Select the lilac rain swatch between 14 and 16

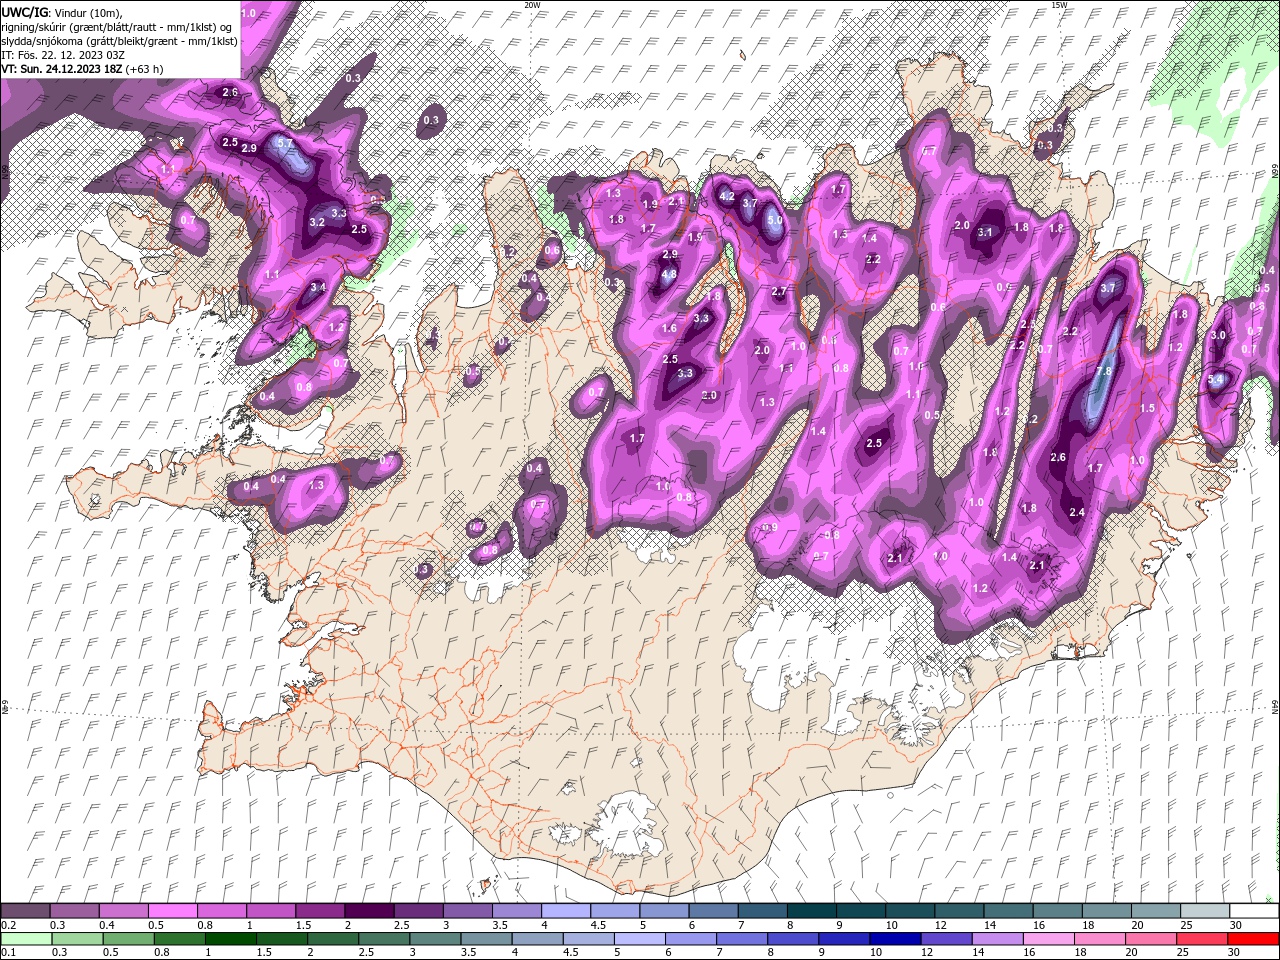pyautogui.click(x=998, y=939)
